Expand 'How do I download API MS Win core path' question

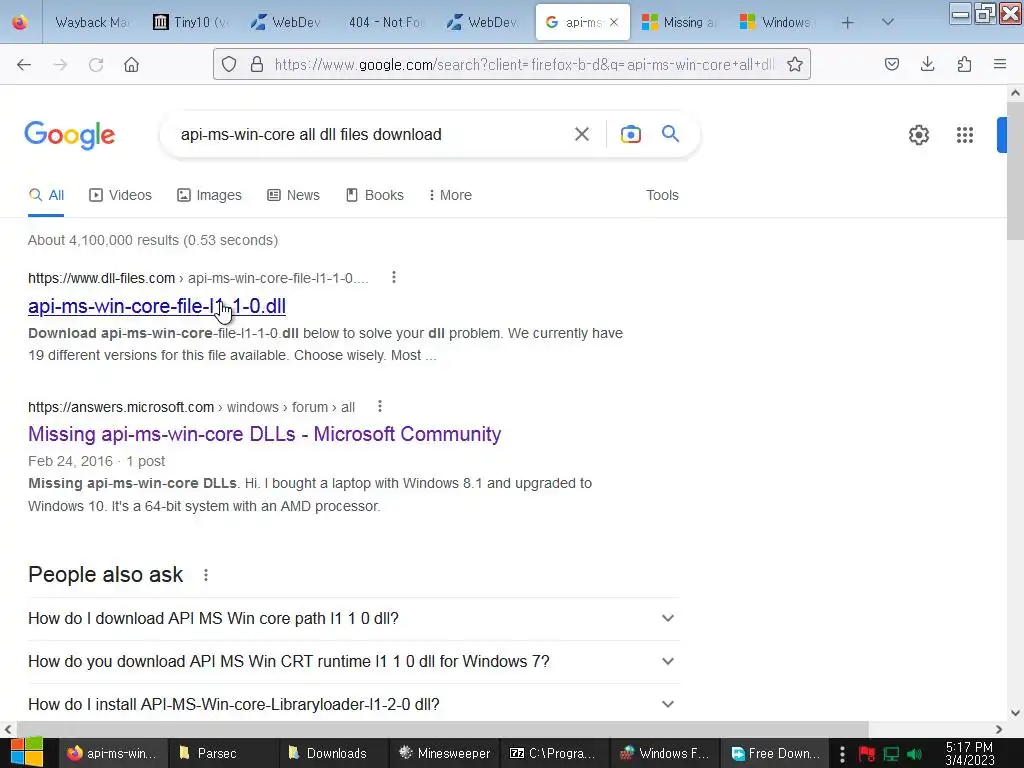[353, 618]
